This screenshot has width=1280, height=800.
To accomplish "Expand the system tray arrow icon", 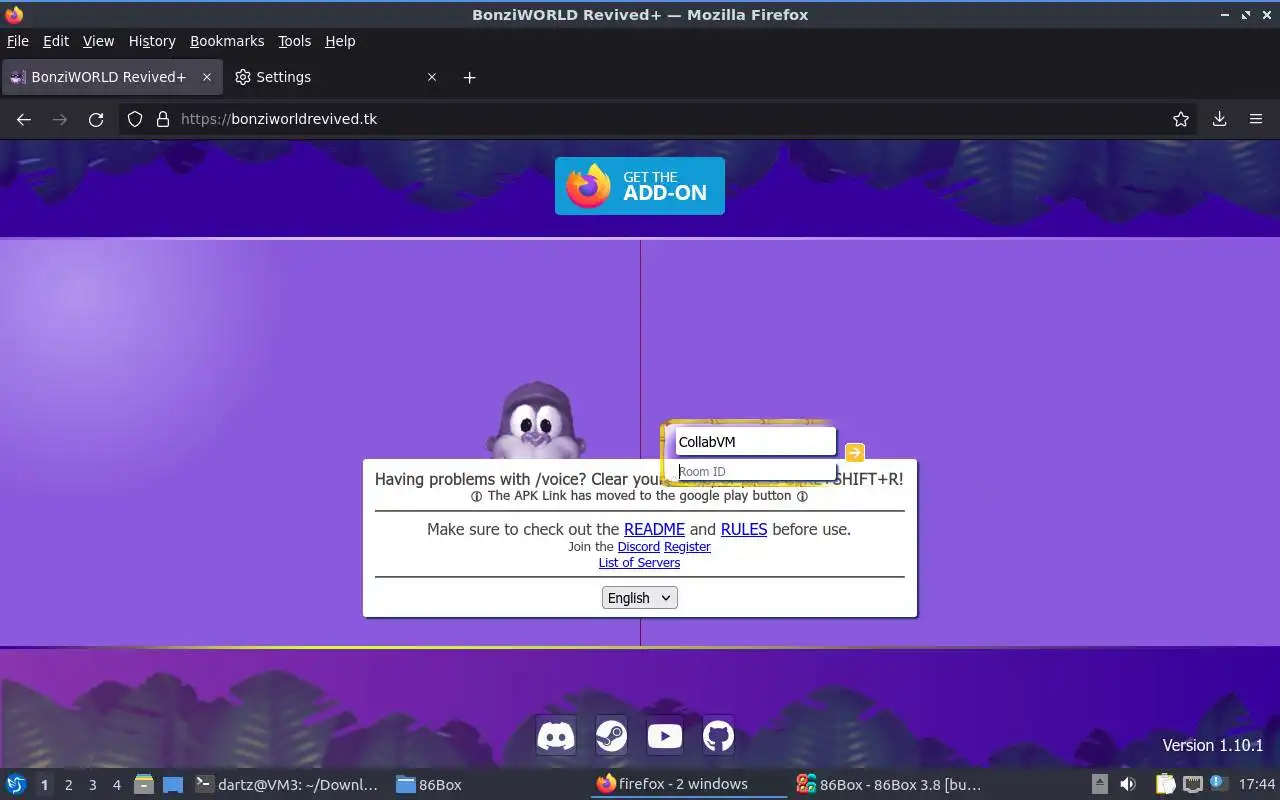I will coord(1099,785).
